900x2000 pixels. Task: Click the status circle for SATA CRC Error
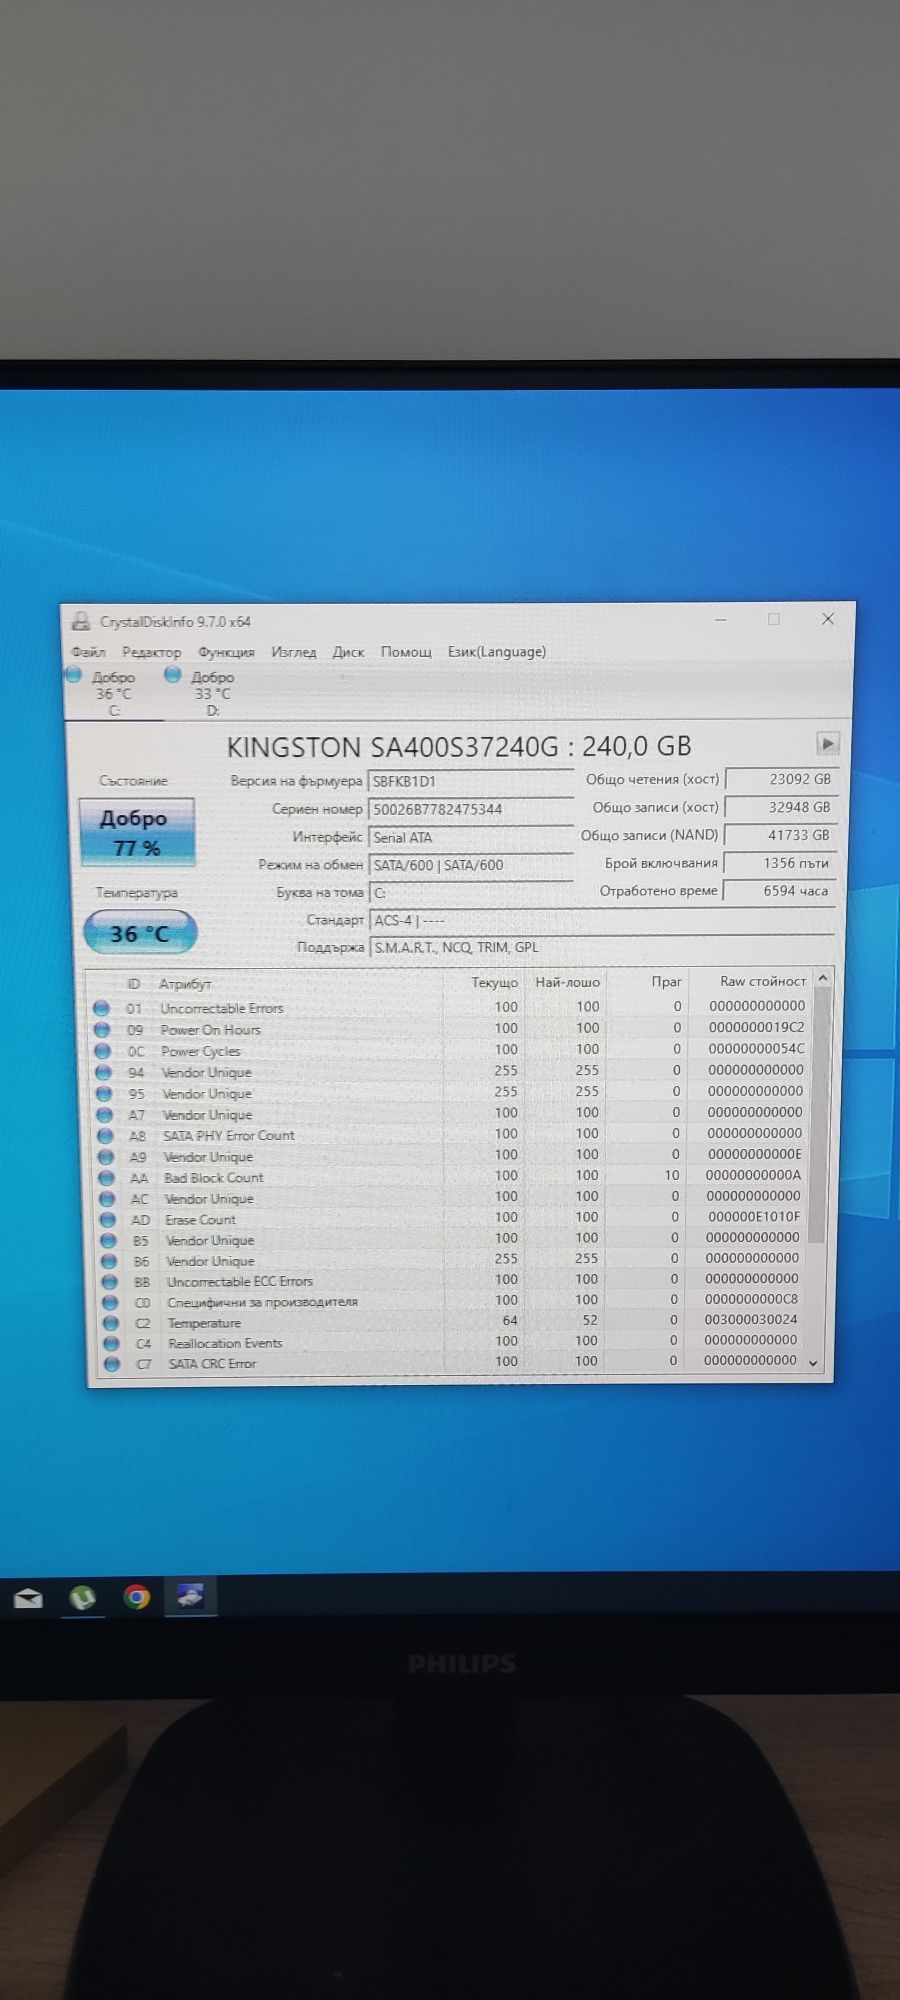(112, 1364)
